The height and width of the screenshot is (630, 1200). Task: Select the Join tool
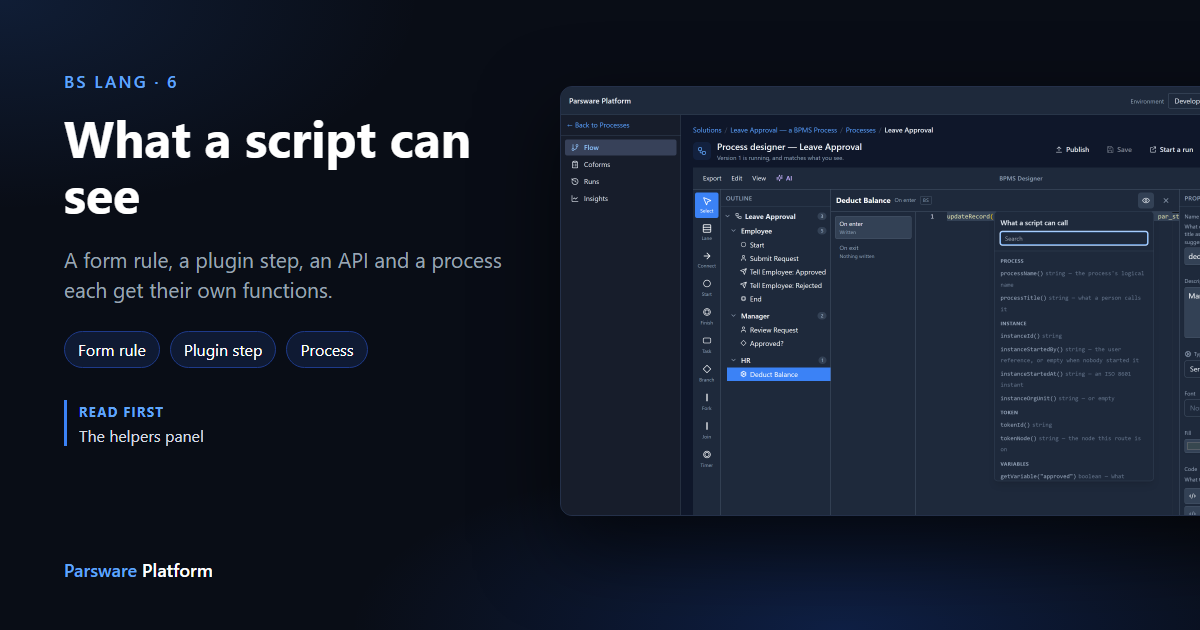[x=707, y=429]
